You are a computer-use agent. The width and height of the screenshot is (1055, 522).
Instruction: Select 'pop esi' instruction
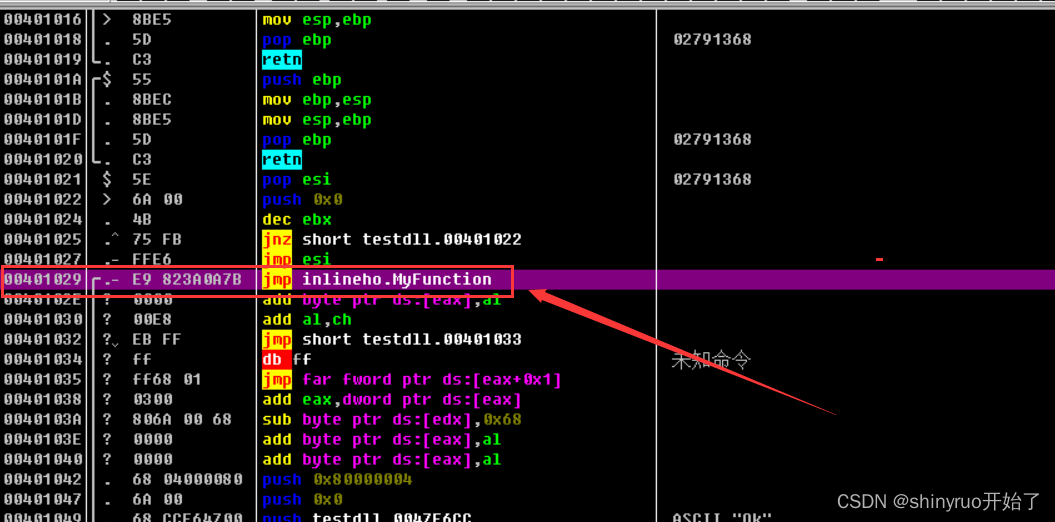click(x=297, y=180)
